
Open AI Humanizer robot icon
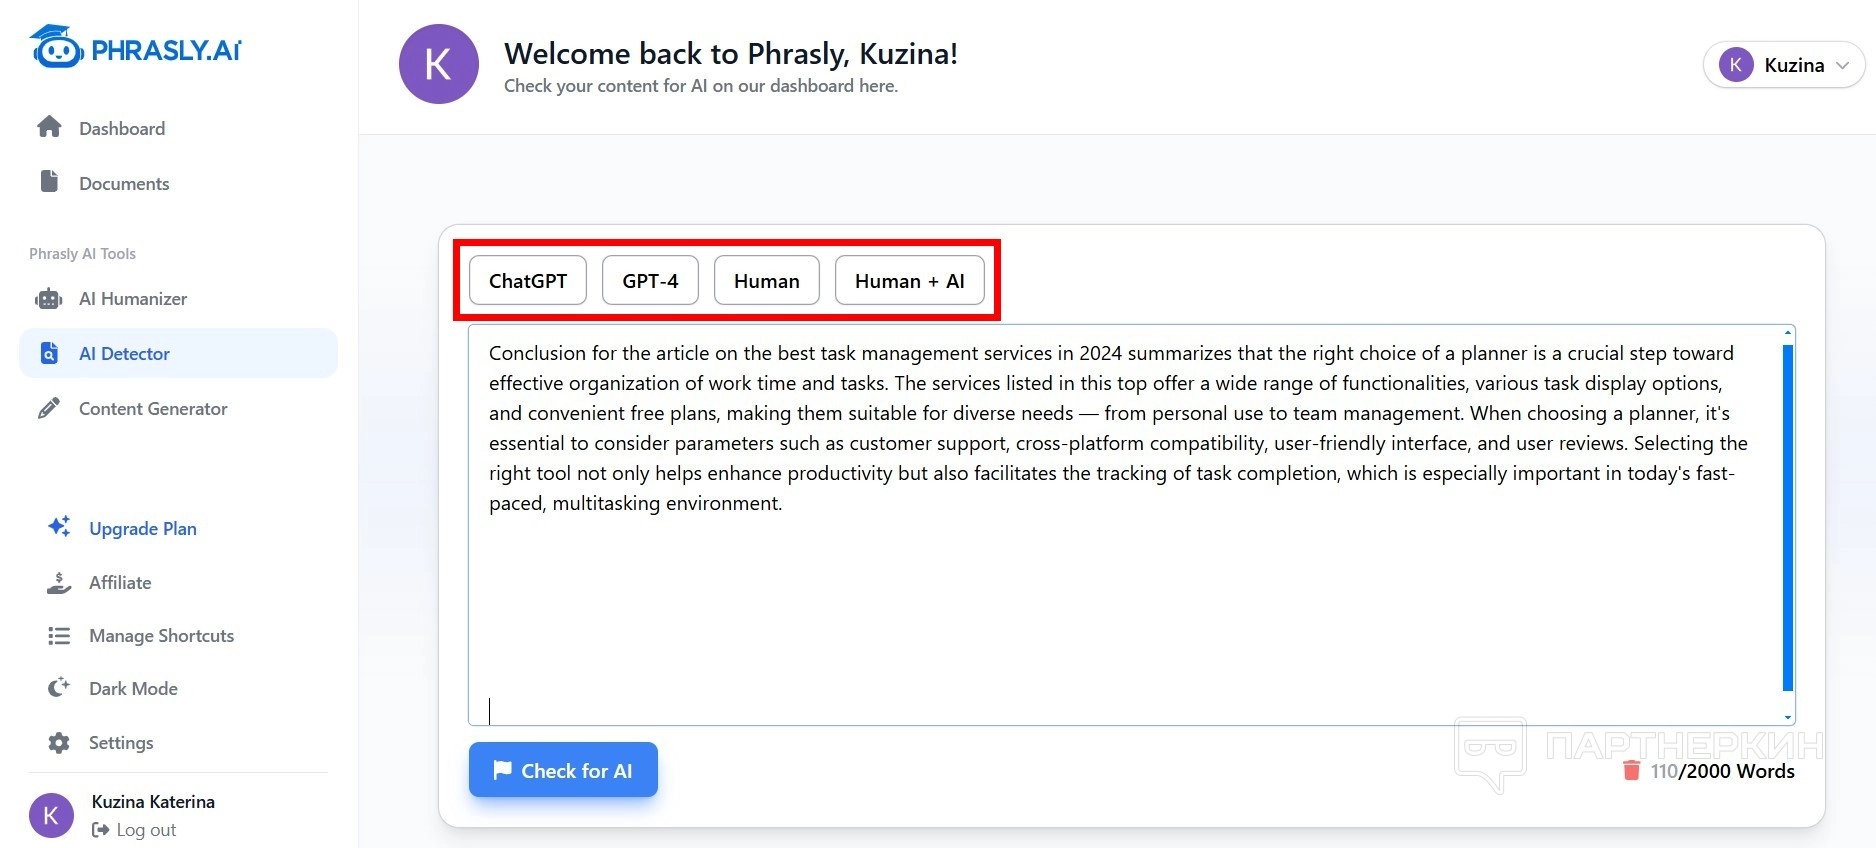(x=49, y=298)
